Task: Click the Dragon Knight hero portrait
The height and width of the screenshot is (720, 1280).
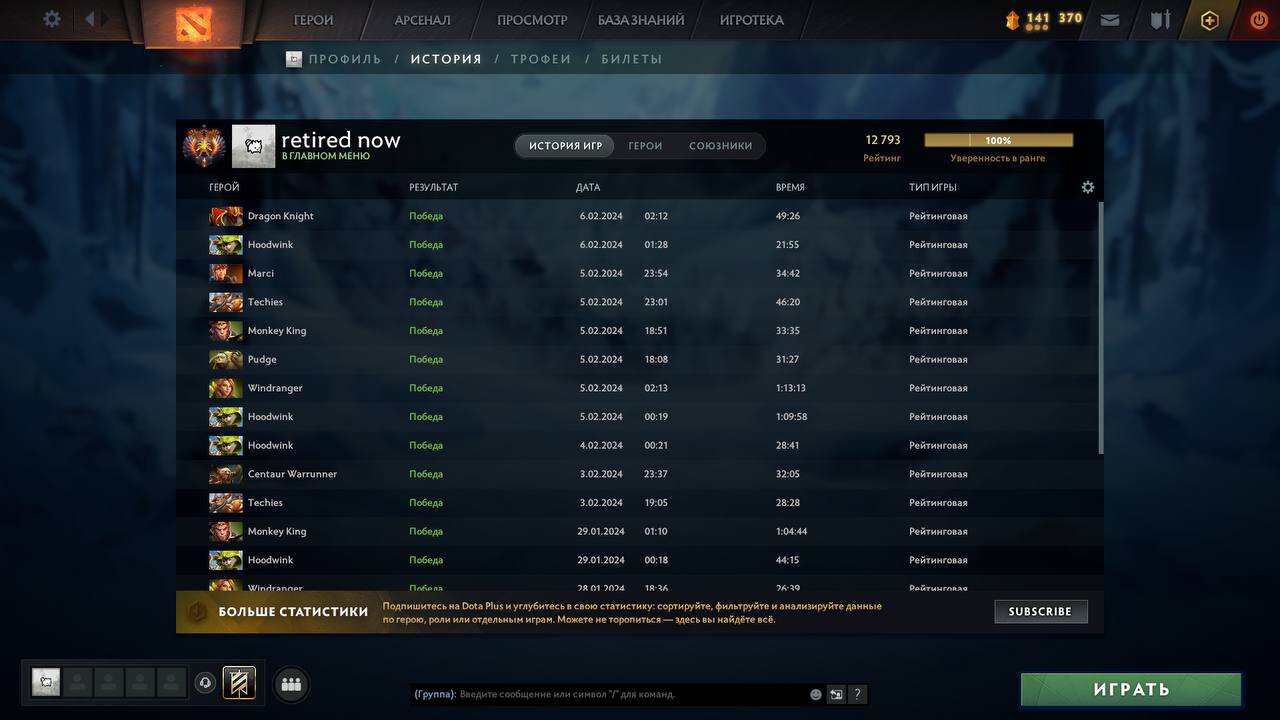Action: tap(226, 216)
